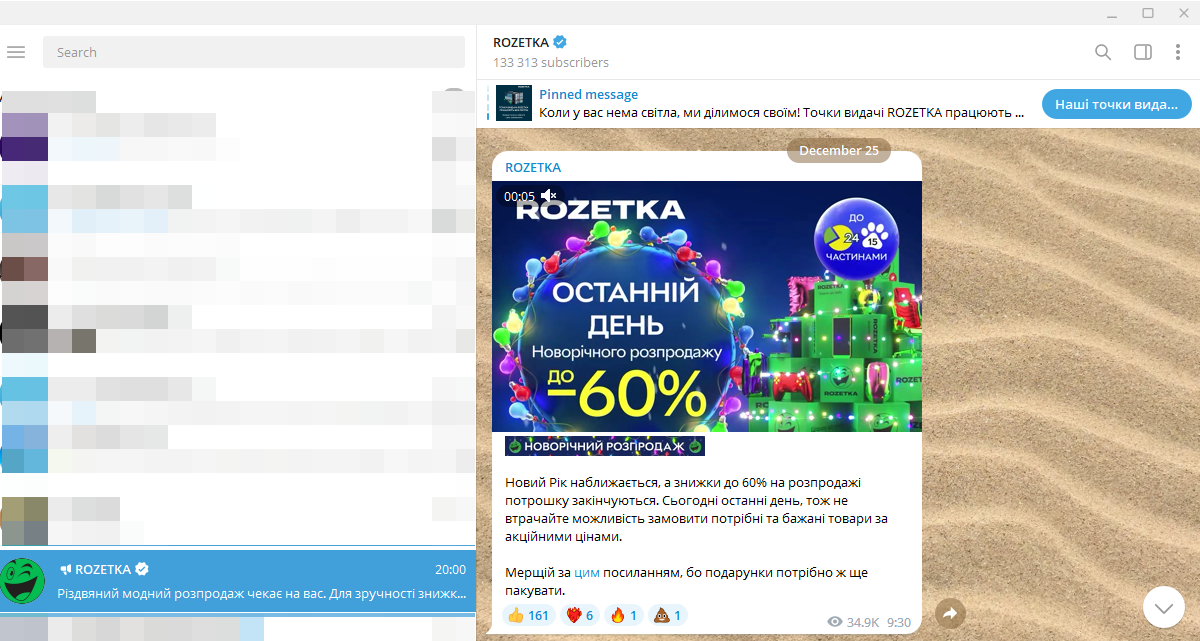Click the 133 313 subscribers text
The image size is (1200, 641).
[x=551, y=62]
